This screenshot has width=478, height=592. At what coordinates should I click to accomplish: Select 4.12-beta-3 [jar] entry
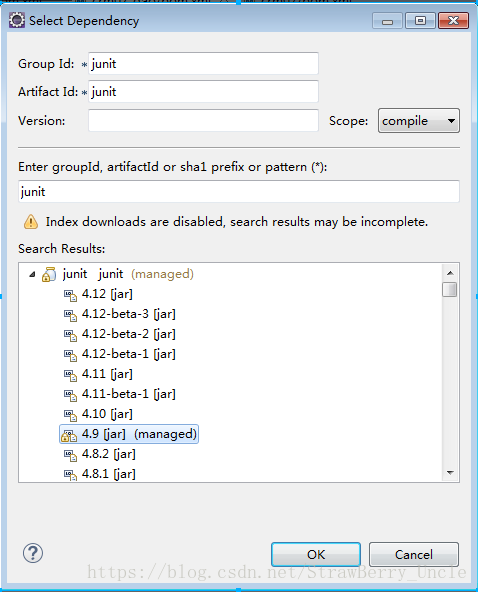click(129, 314)
